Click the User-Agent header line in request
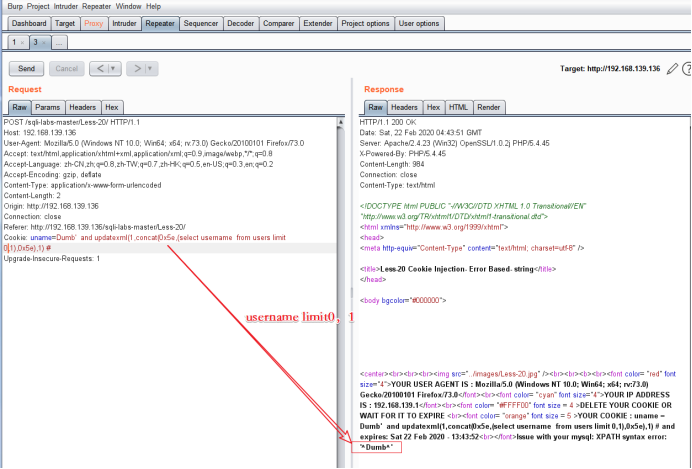This screenshot has width=692, height=469. click(x=154, y=143)
